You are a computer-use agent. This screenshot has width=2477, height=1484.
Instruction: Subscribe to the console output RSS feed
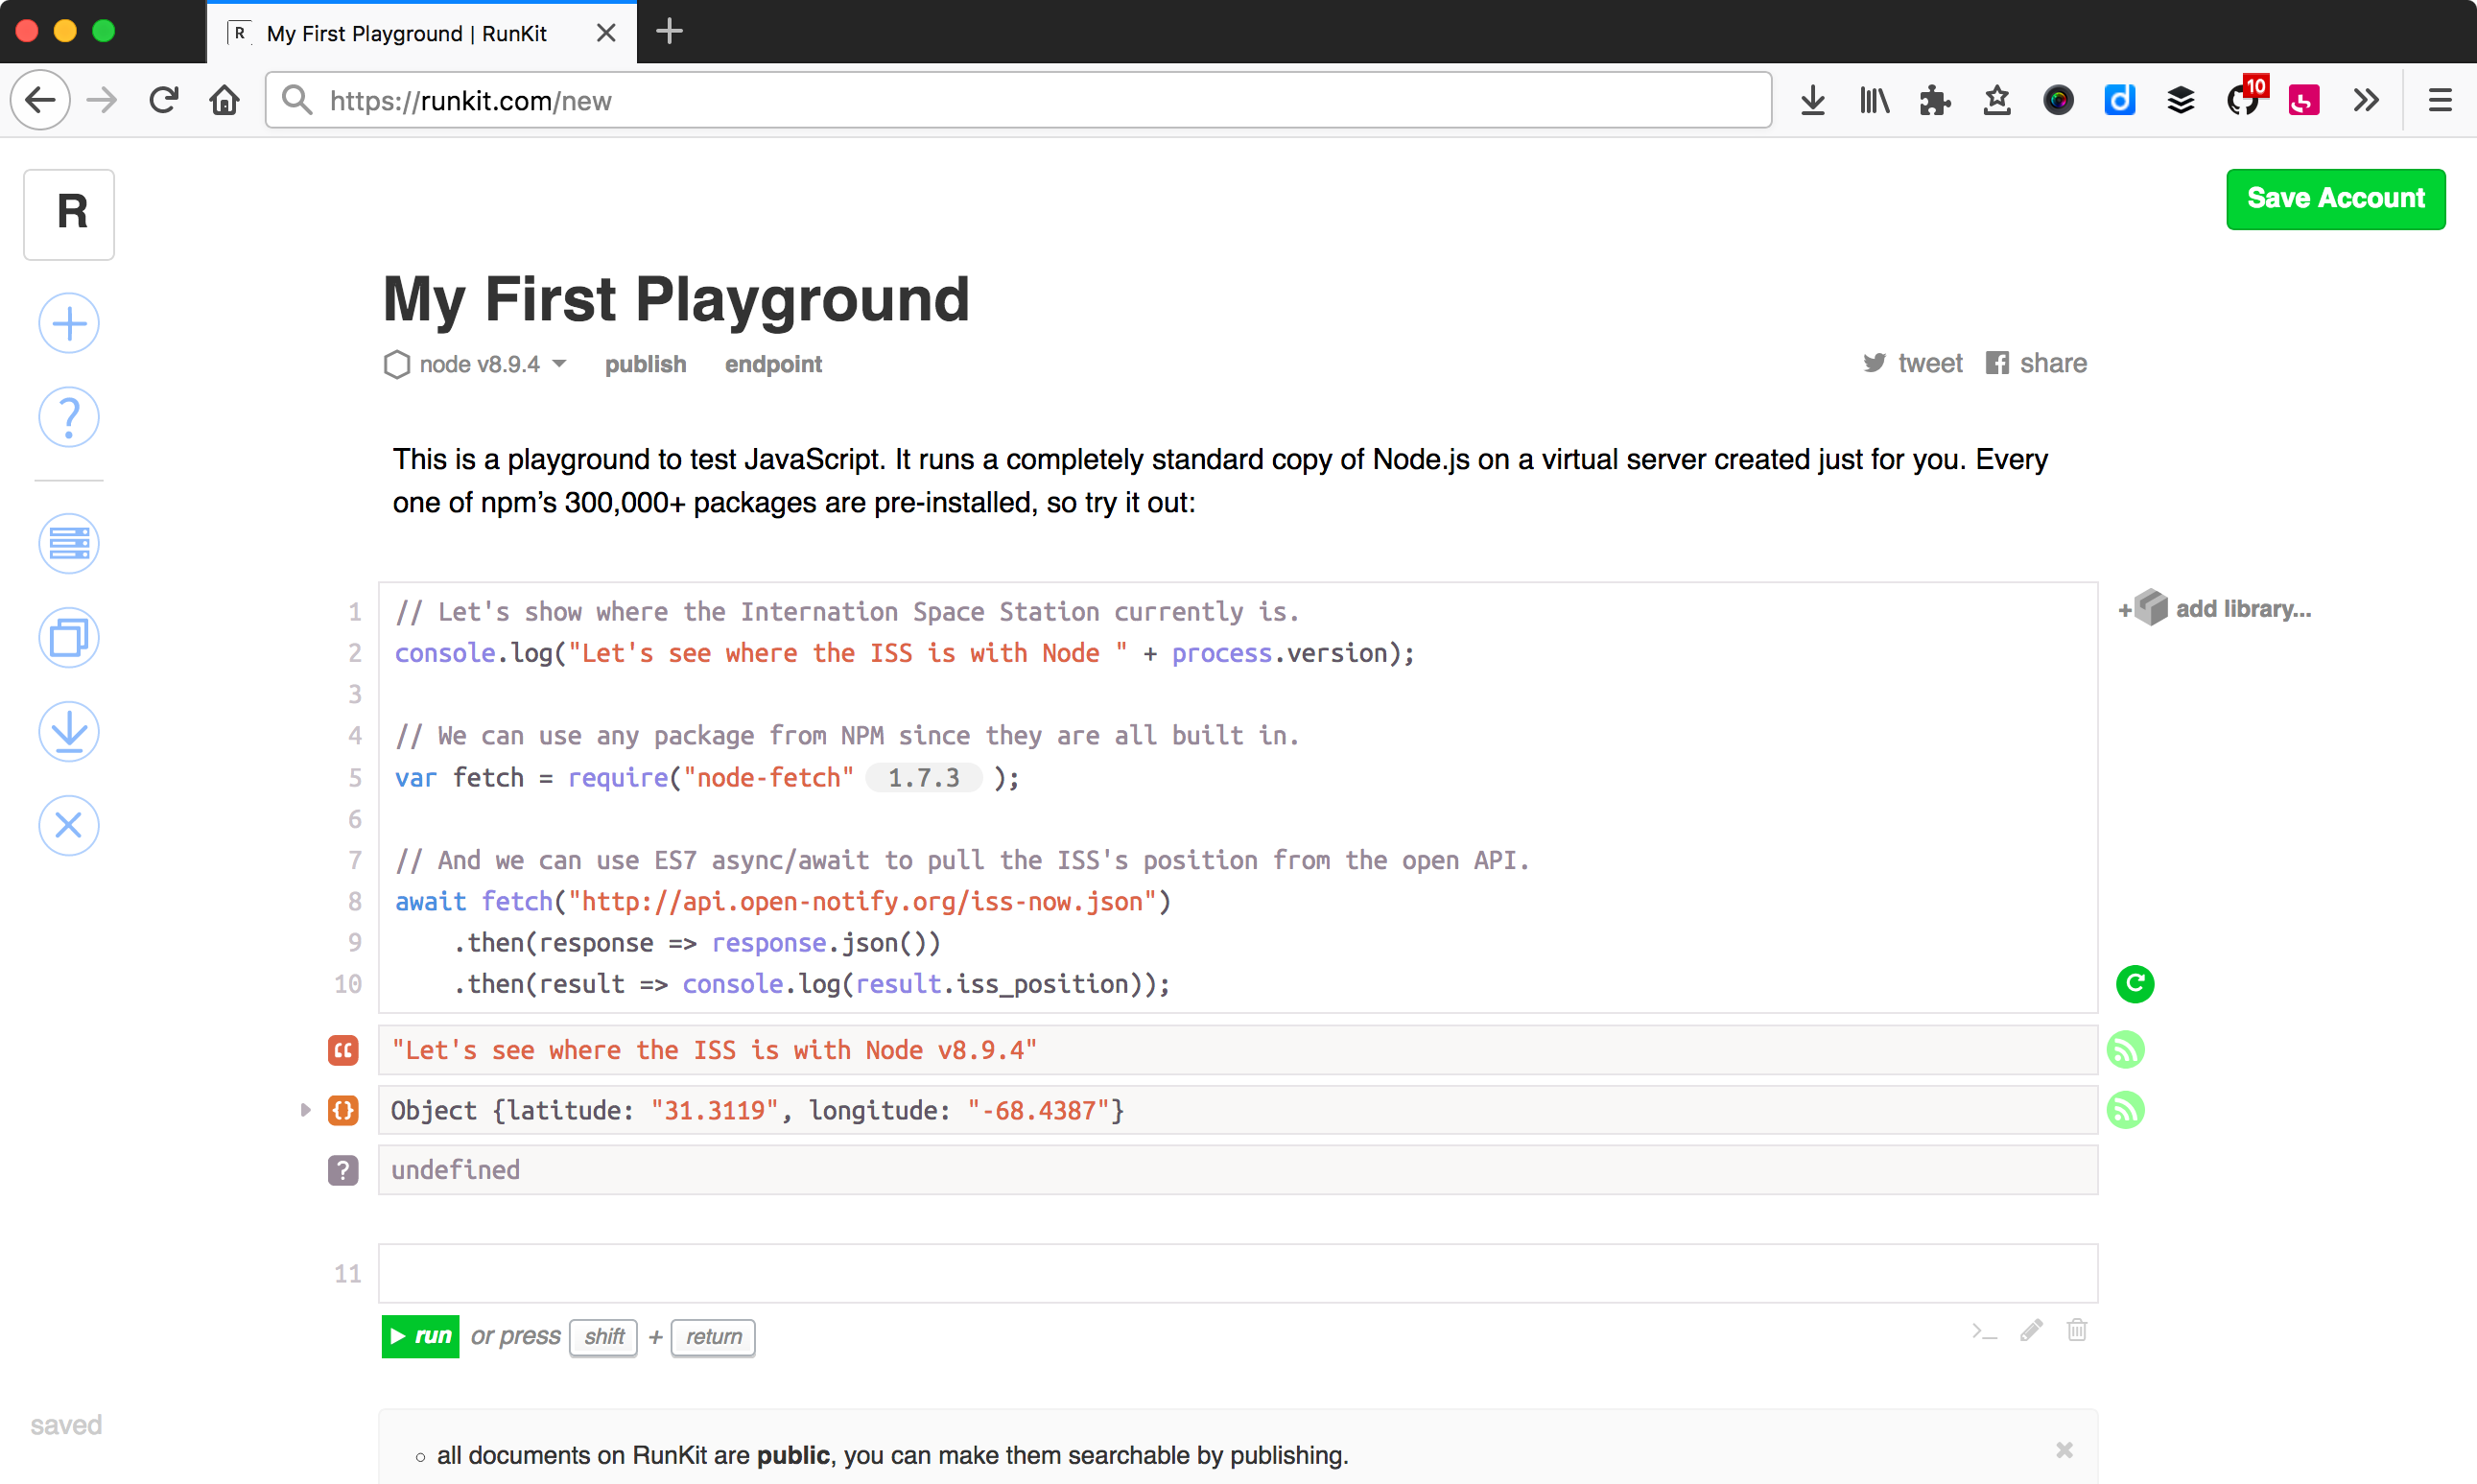(x=2127, y=1050)
